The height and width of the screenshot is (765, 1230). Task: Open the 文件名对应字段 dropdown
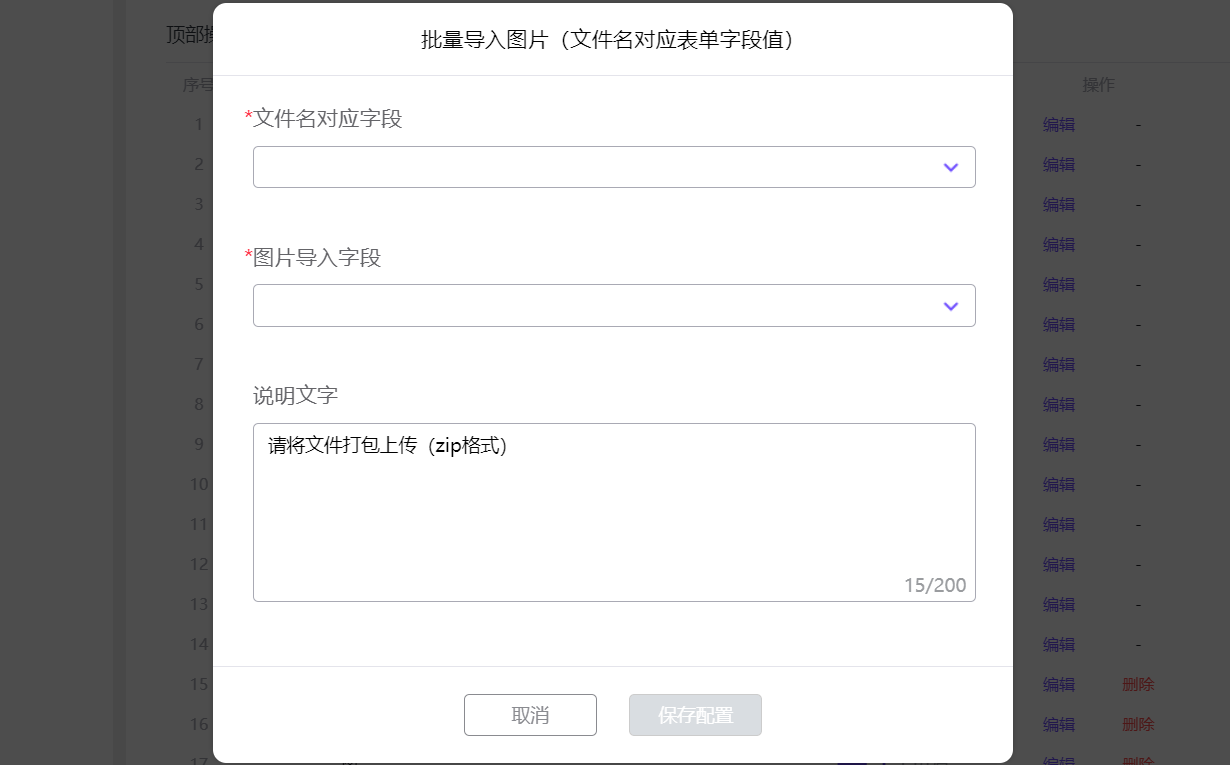[614, 167]
